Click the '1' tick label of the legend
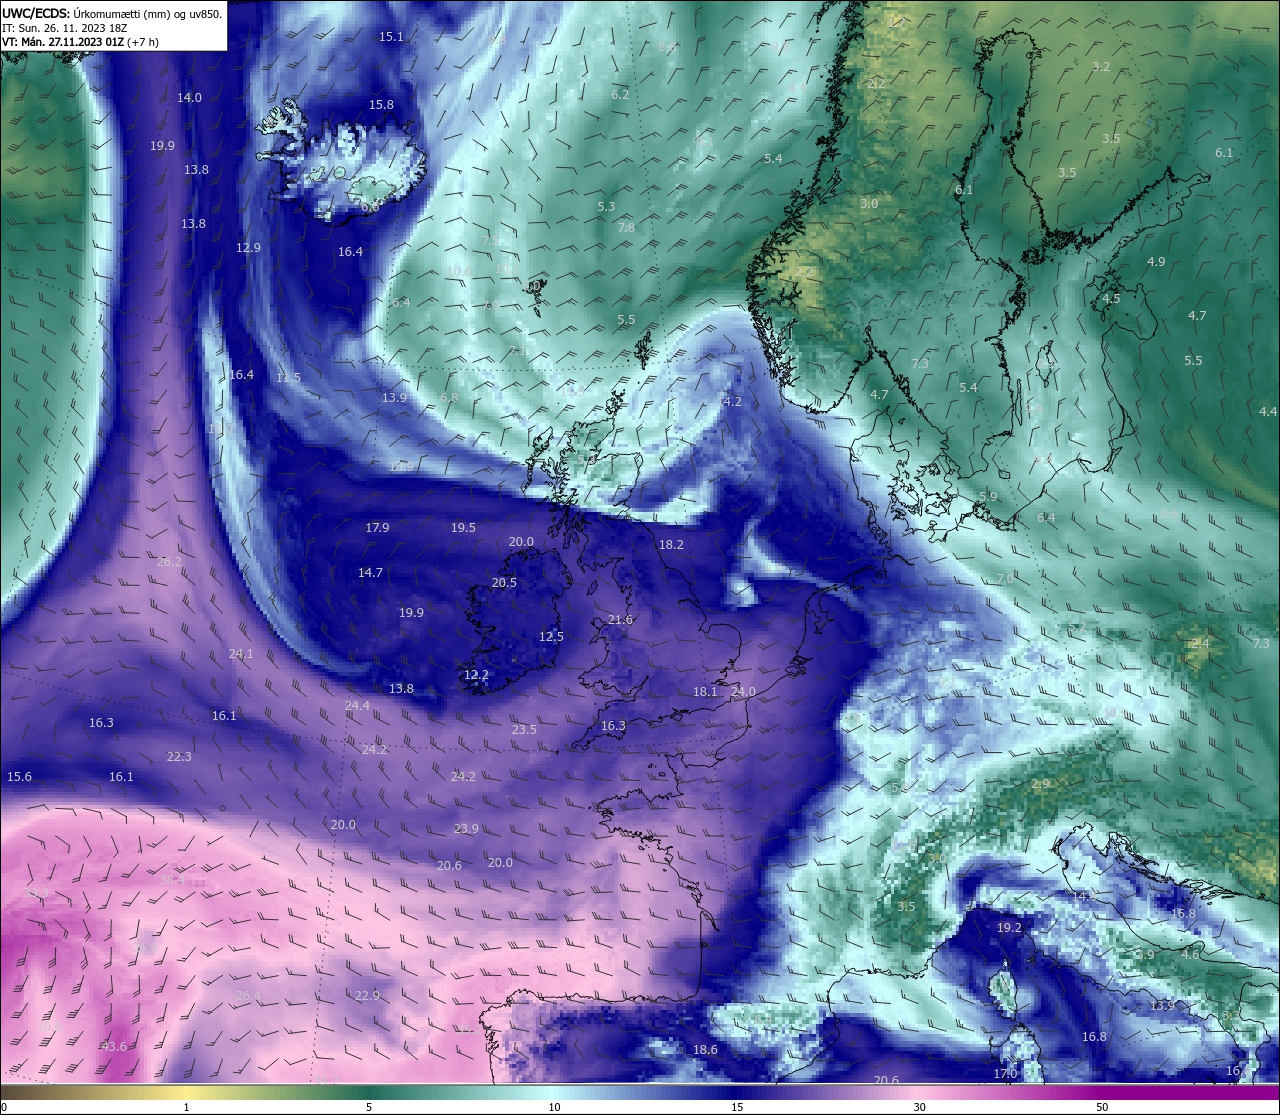Viewport: 1280px width, 1115px height. pos(186,1107)
